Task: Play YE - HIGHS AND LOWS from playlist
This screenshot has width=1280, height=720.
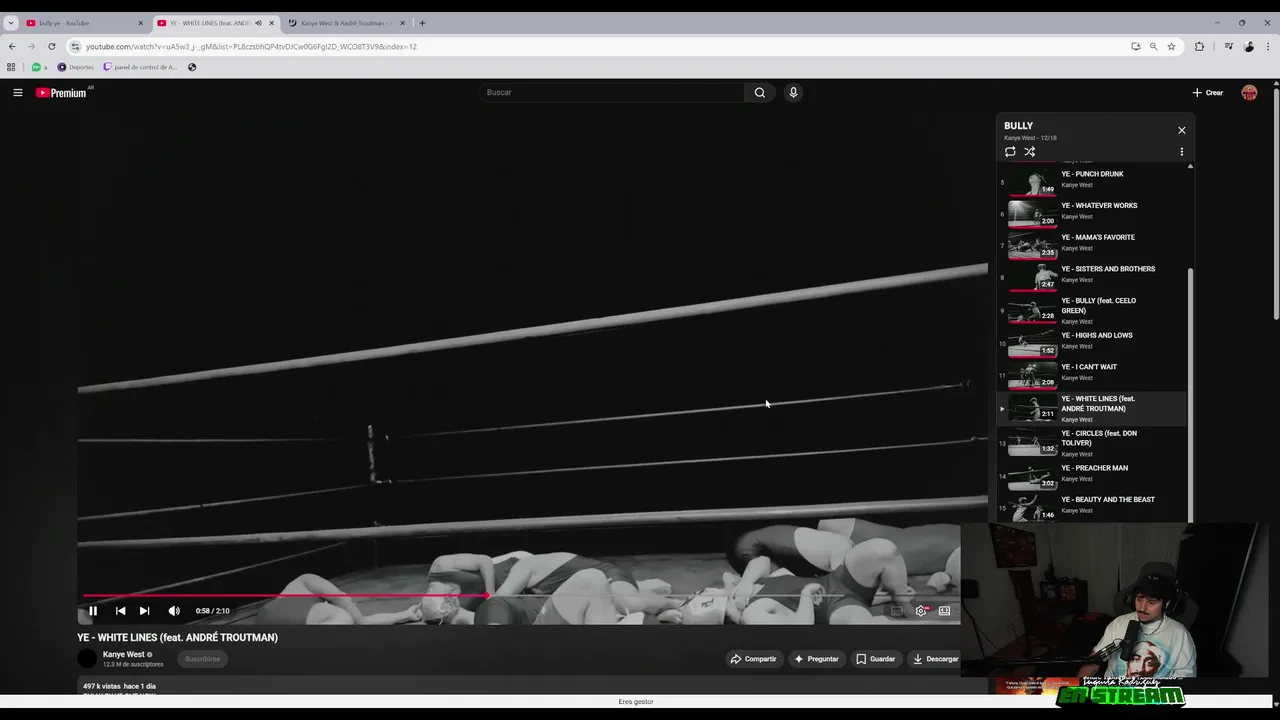Action: tap(1092, 342)
